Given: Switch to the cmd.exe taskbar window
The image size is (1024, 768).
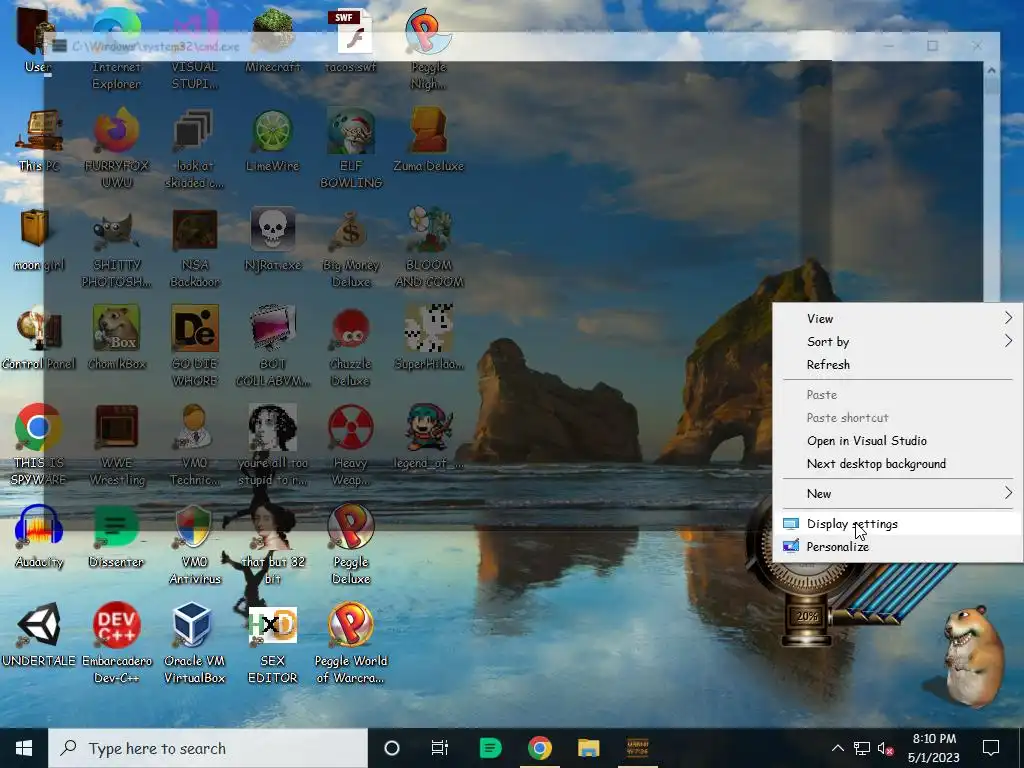Looking at the screenshot, I should (637, 748).
